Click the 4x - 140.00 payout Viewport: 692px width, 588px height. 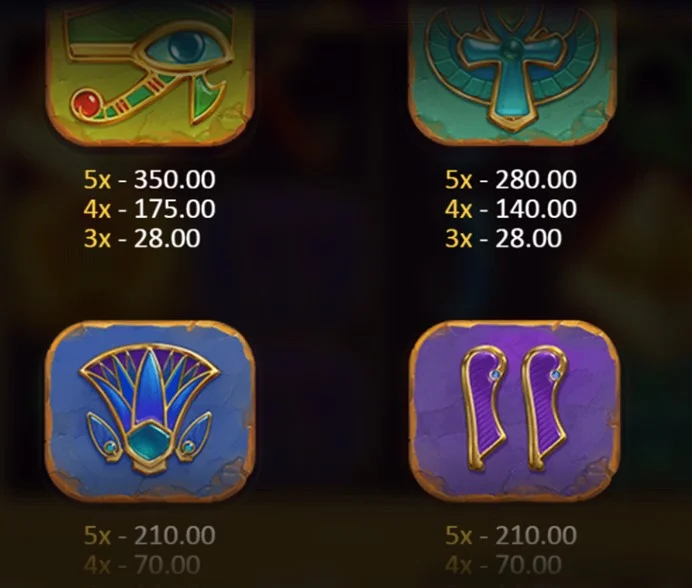[x=511, y=209]
